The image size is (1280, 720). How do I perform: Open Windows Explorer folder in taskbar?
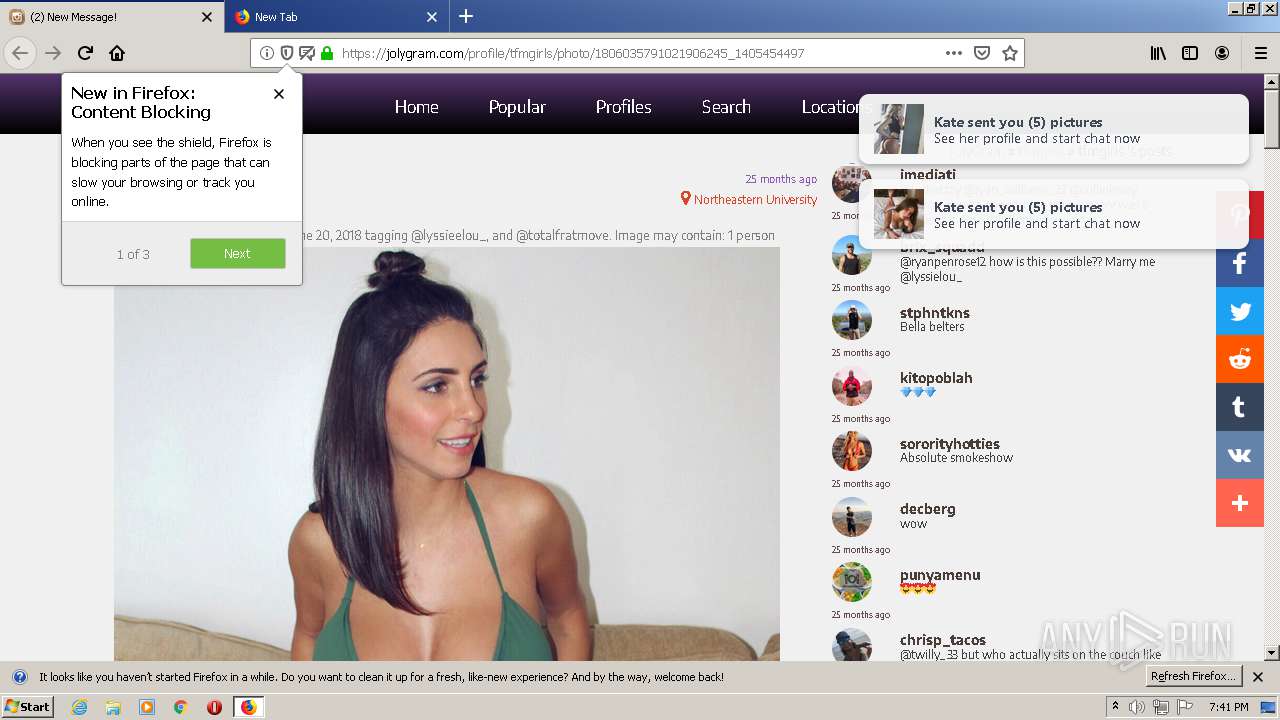tap(113, 707)
